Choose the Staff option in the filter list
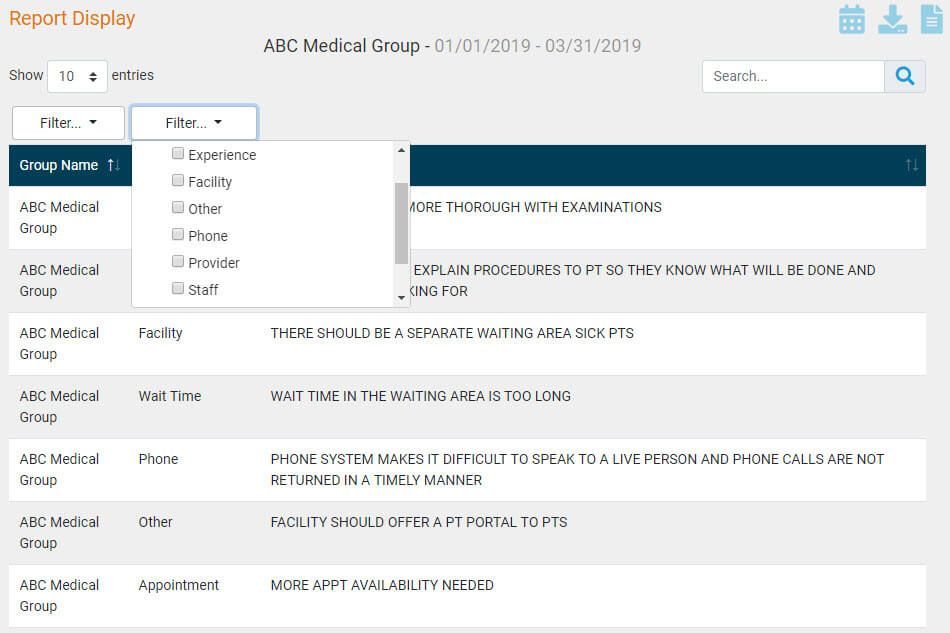Viewport: 950px width, 633px height. pos(203,290)
